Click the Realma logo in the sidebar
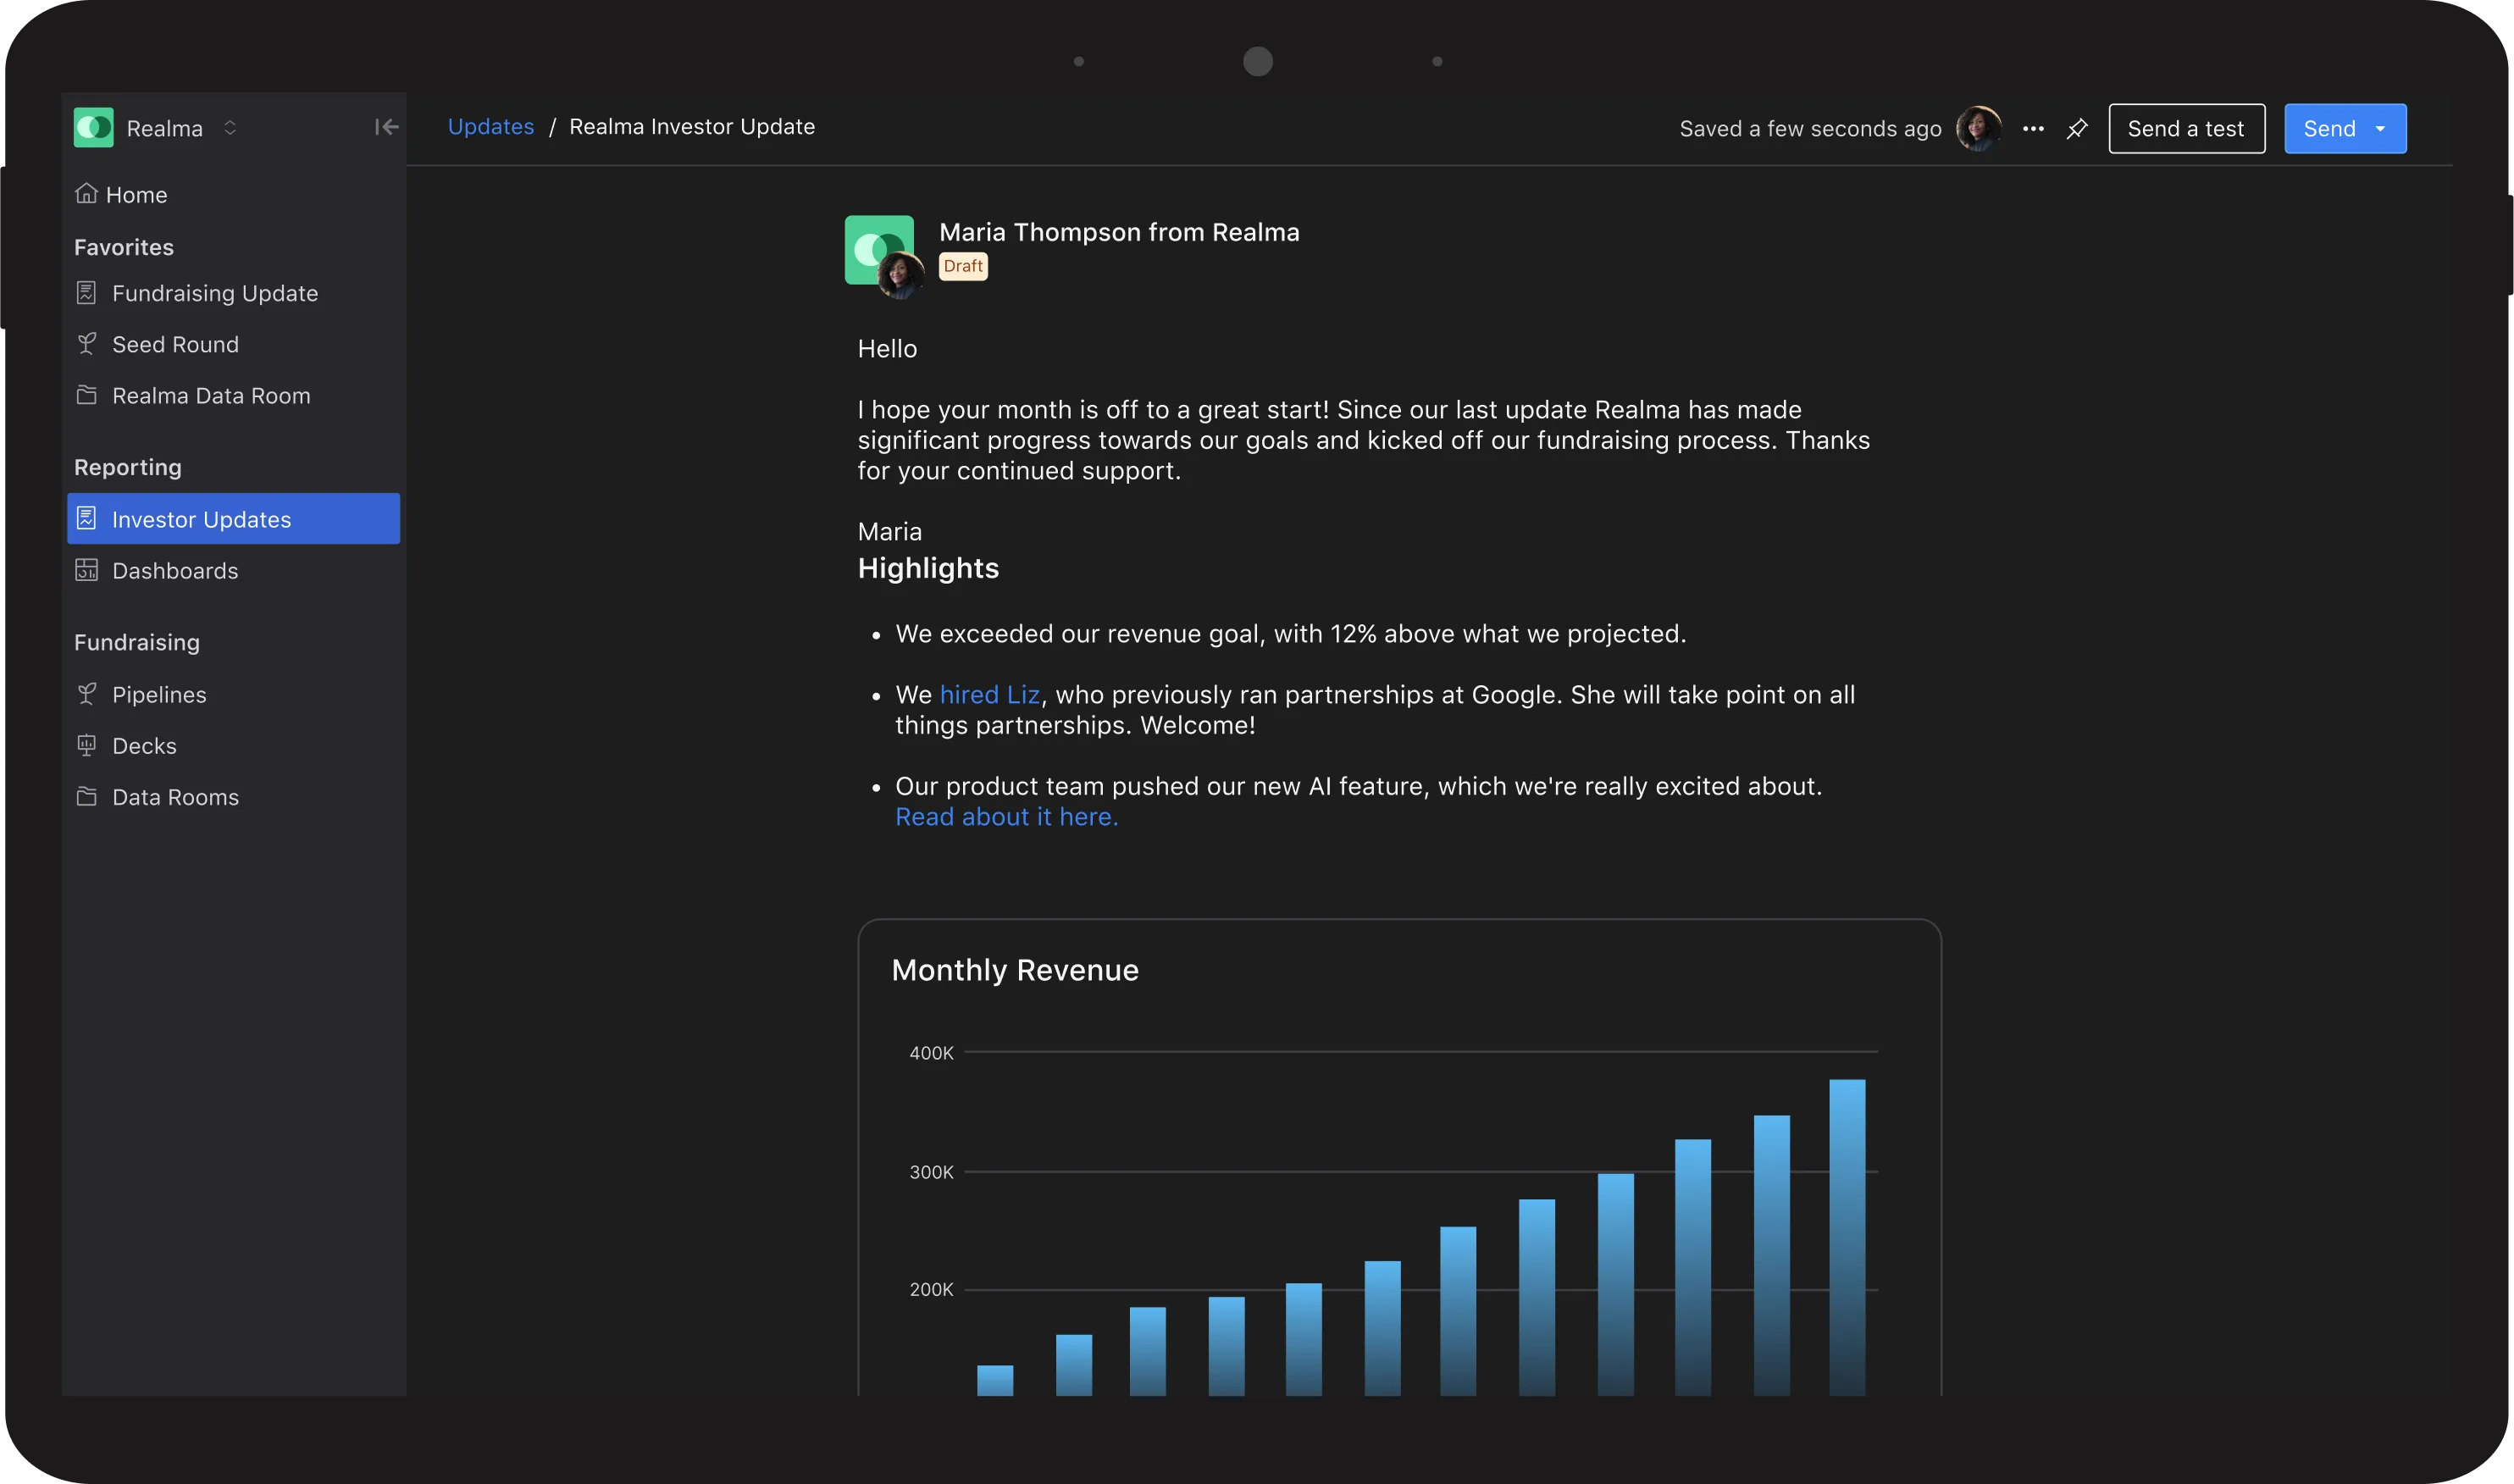 coord(94,127)
